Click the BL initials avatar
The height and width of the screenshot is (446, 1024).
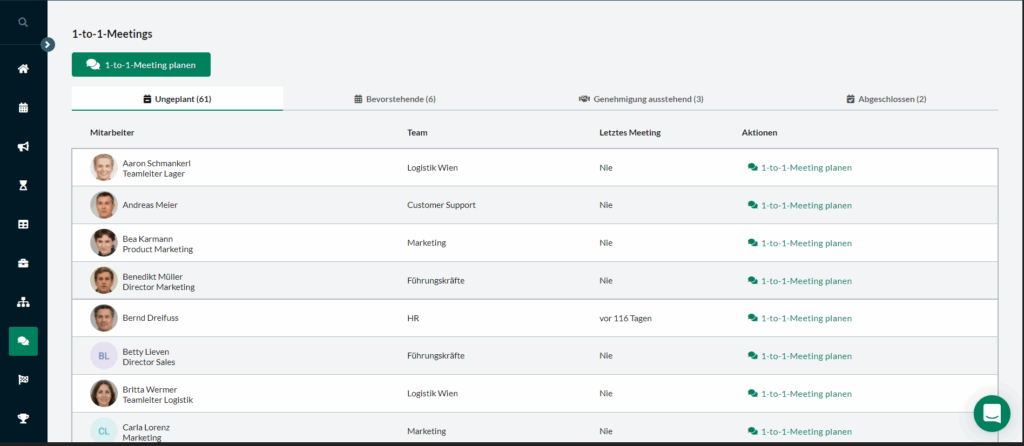coord(104,356)
